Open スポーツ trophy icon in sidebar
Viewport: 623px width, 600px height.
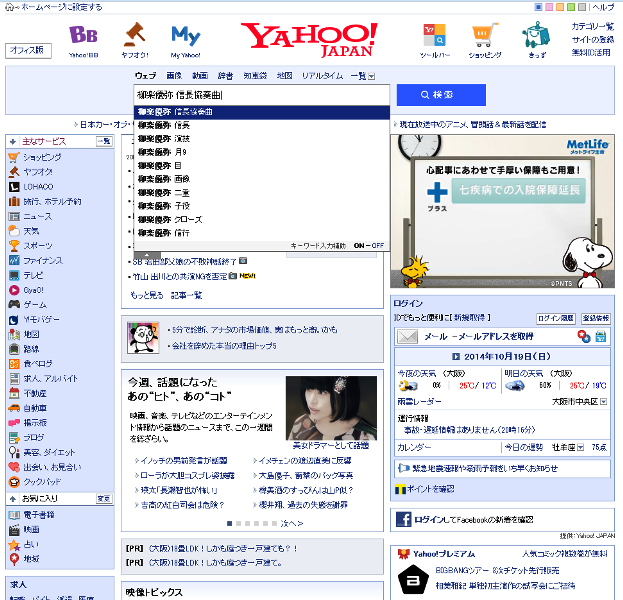tap(14, 246)
